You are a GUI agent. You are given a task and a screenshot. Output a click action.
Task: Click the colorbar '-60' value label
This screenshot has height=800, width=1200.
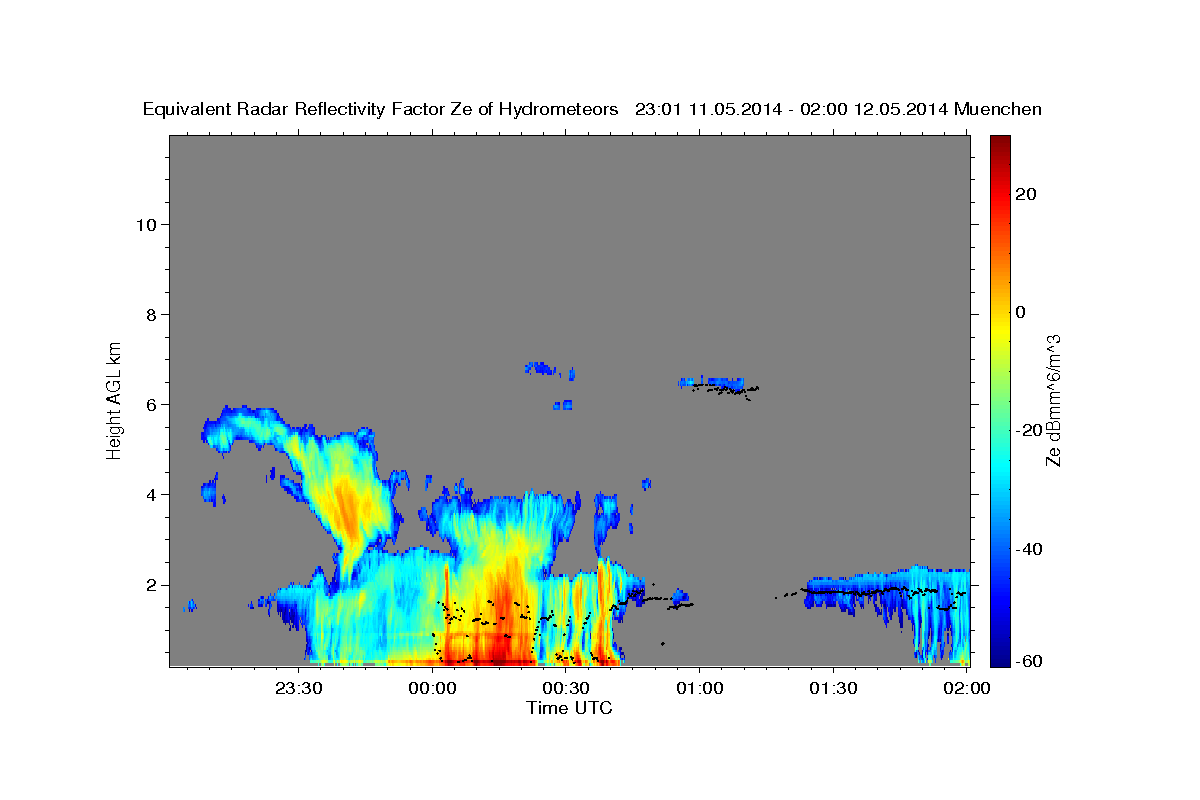coord(1028,662)
